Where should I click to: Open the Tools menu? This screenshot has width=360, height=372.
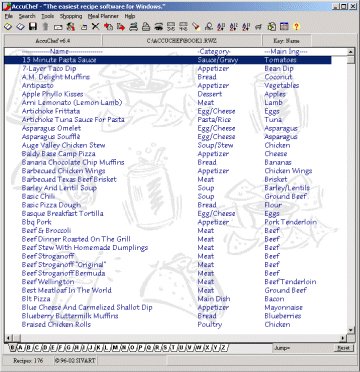[x=47, y=16]
